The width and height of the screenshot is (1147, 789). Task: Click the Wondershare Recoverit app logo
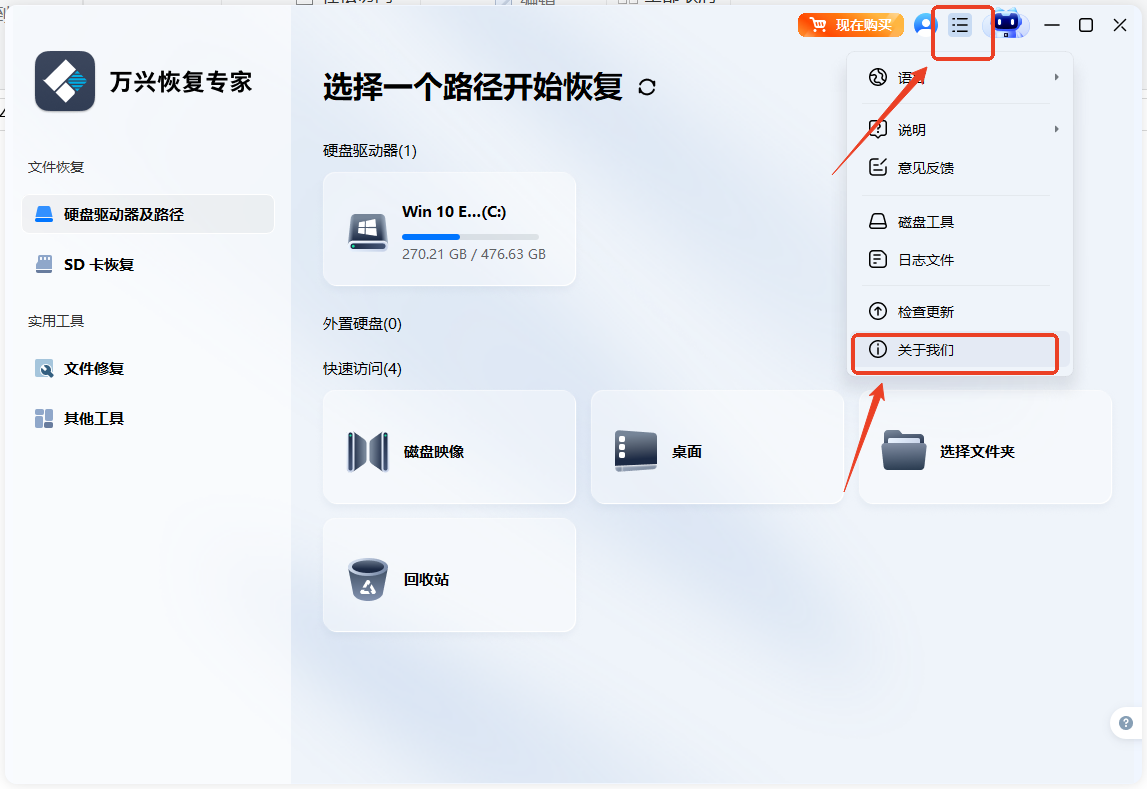click(65, 81)
